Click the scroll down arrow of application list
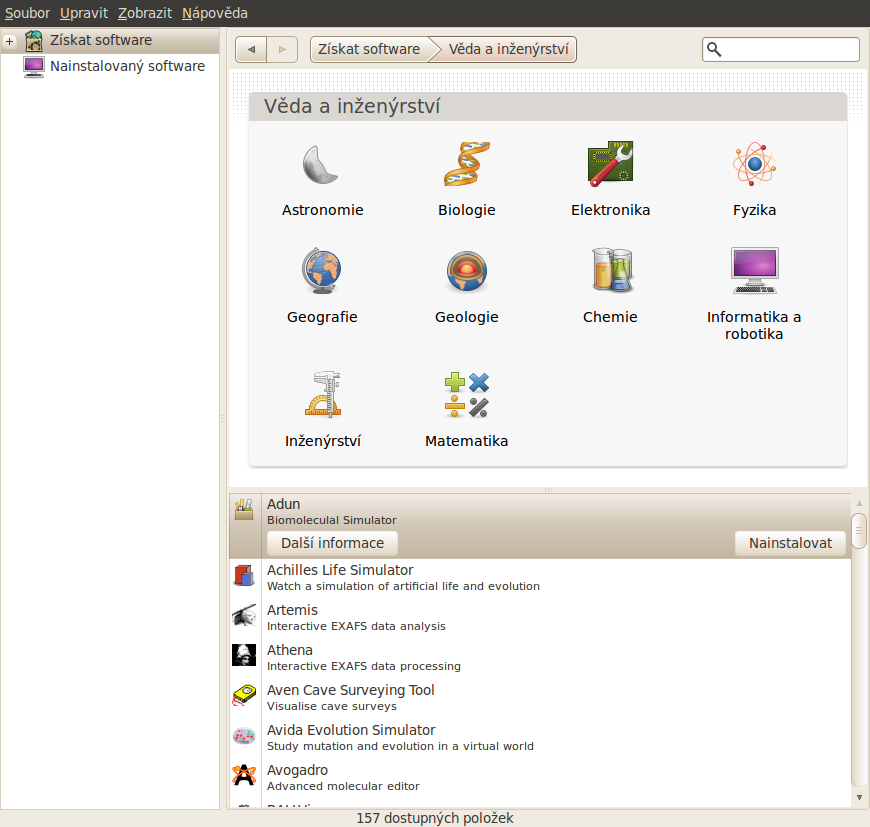 point(859,798)
